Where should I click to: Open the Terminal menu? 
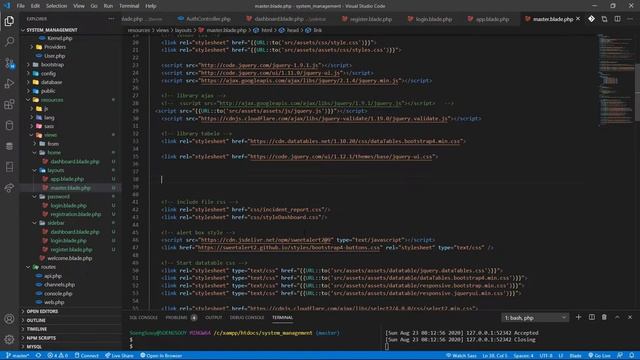(129, 6)
